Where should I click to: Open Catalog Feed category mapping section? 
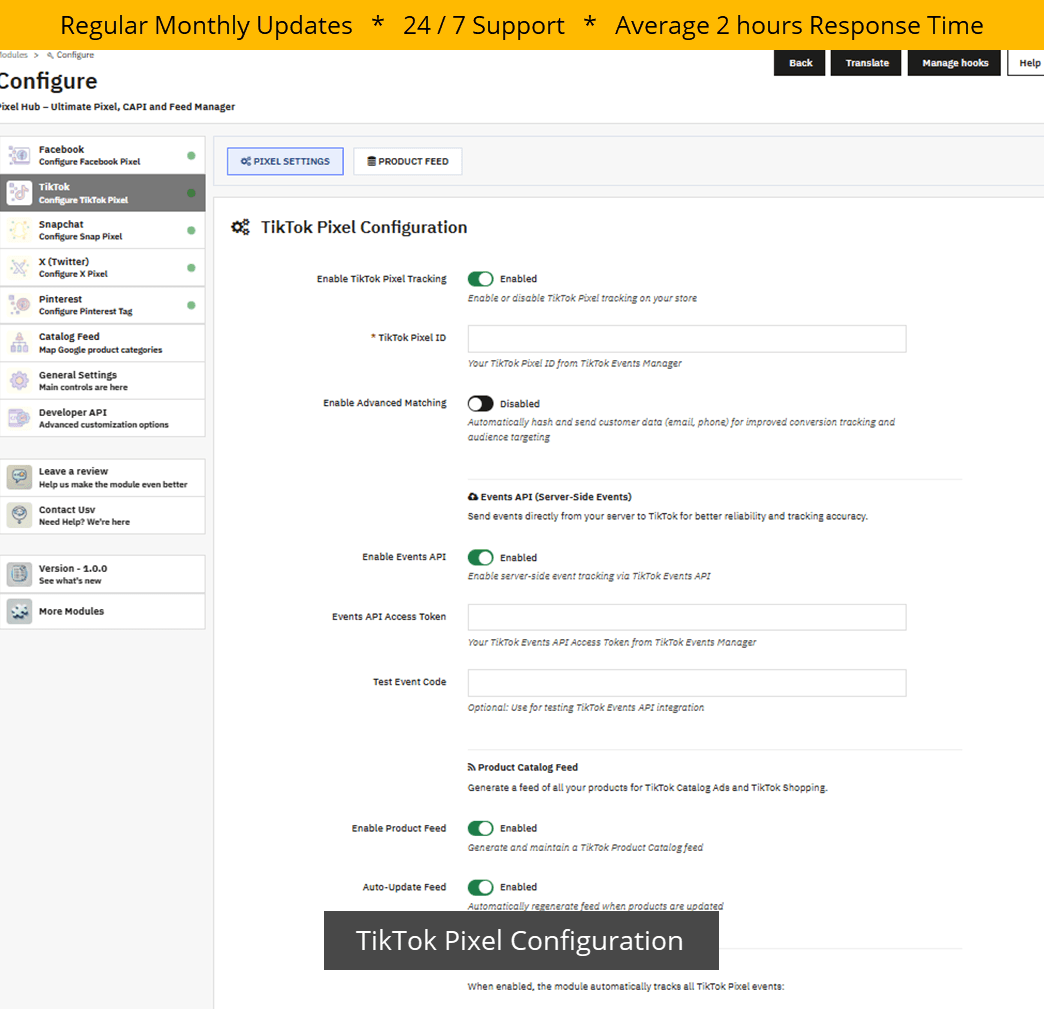click(103, 343)
